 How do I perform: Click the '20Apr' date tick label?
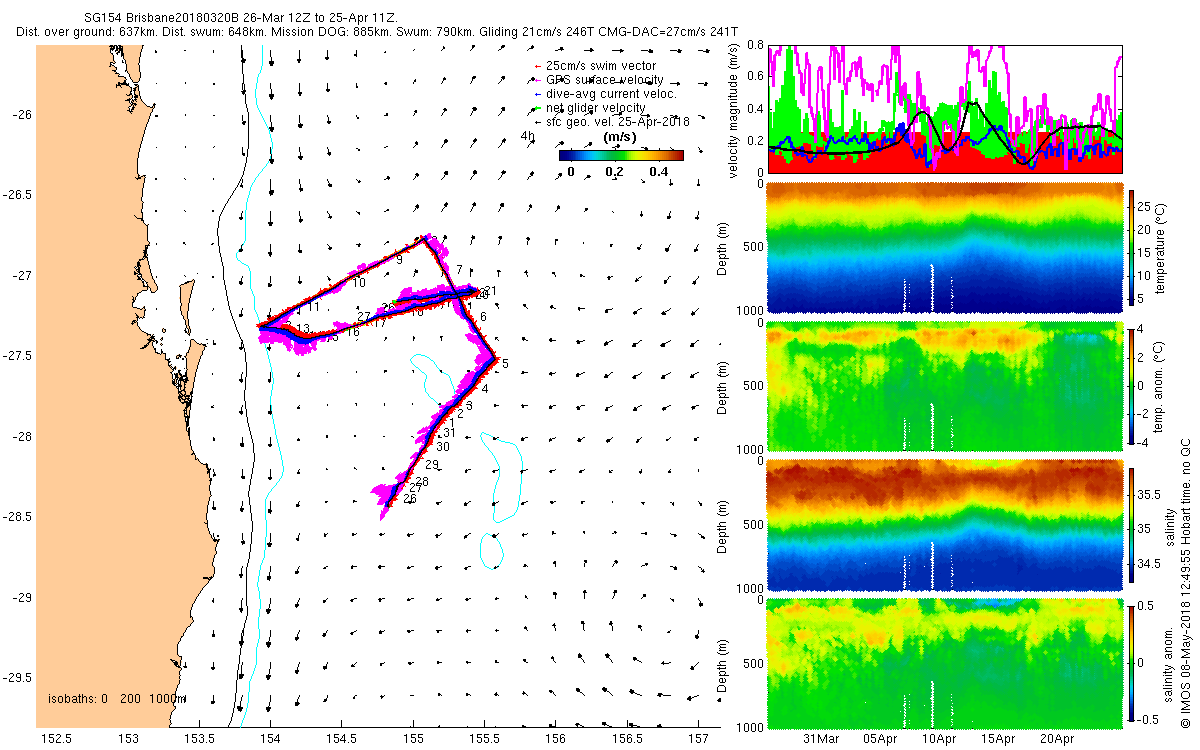[x=1057, y=739]
